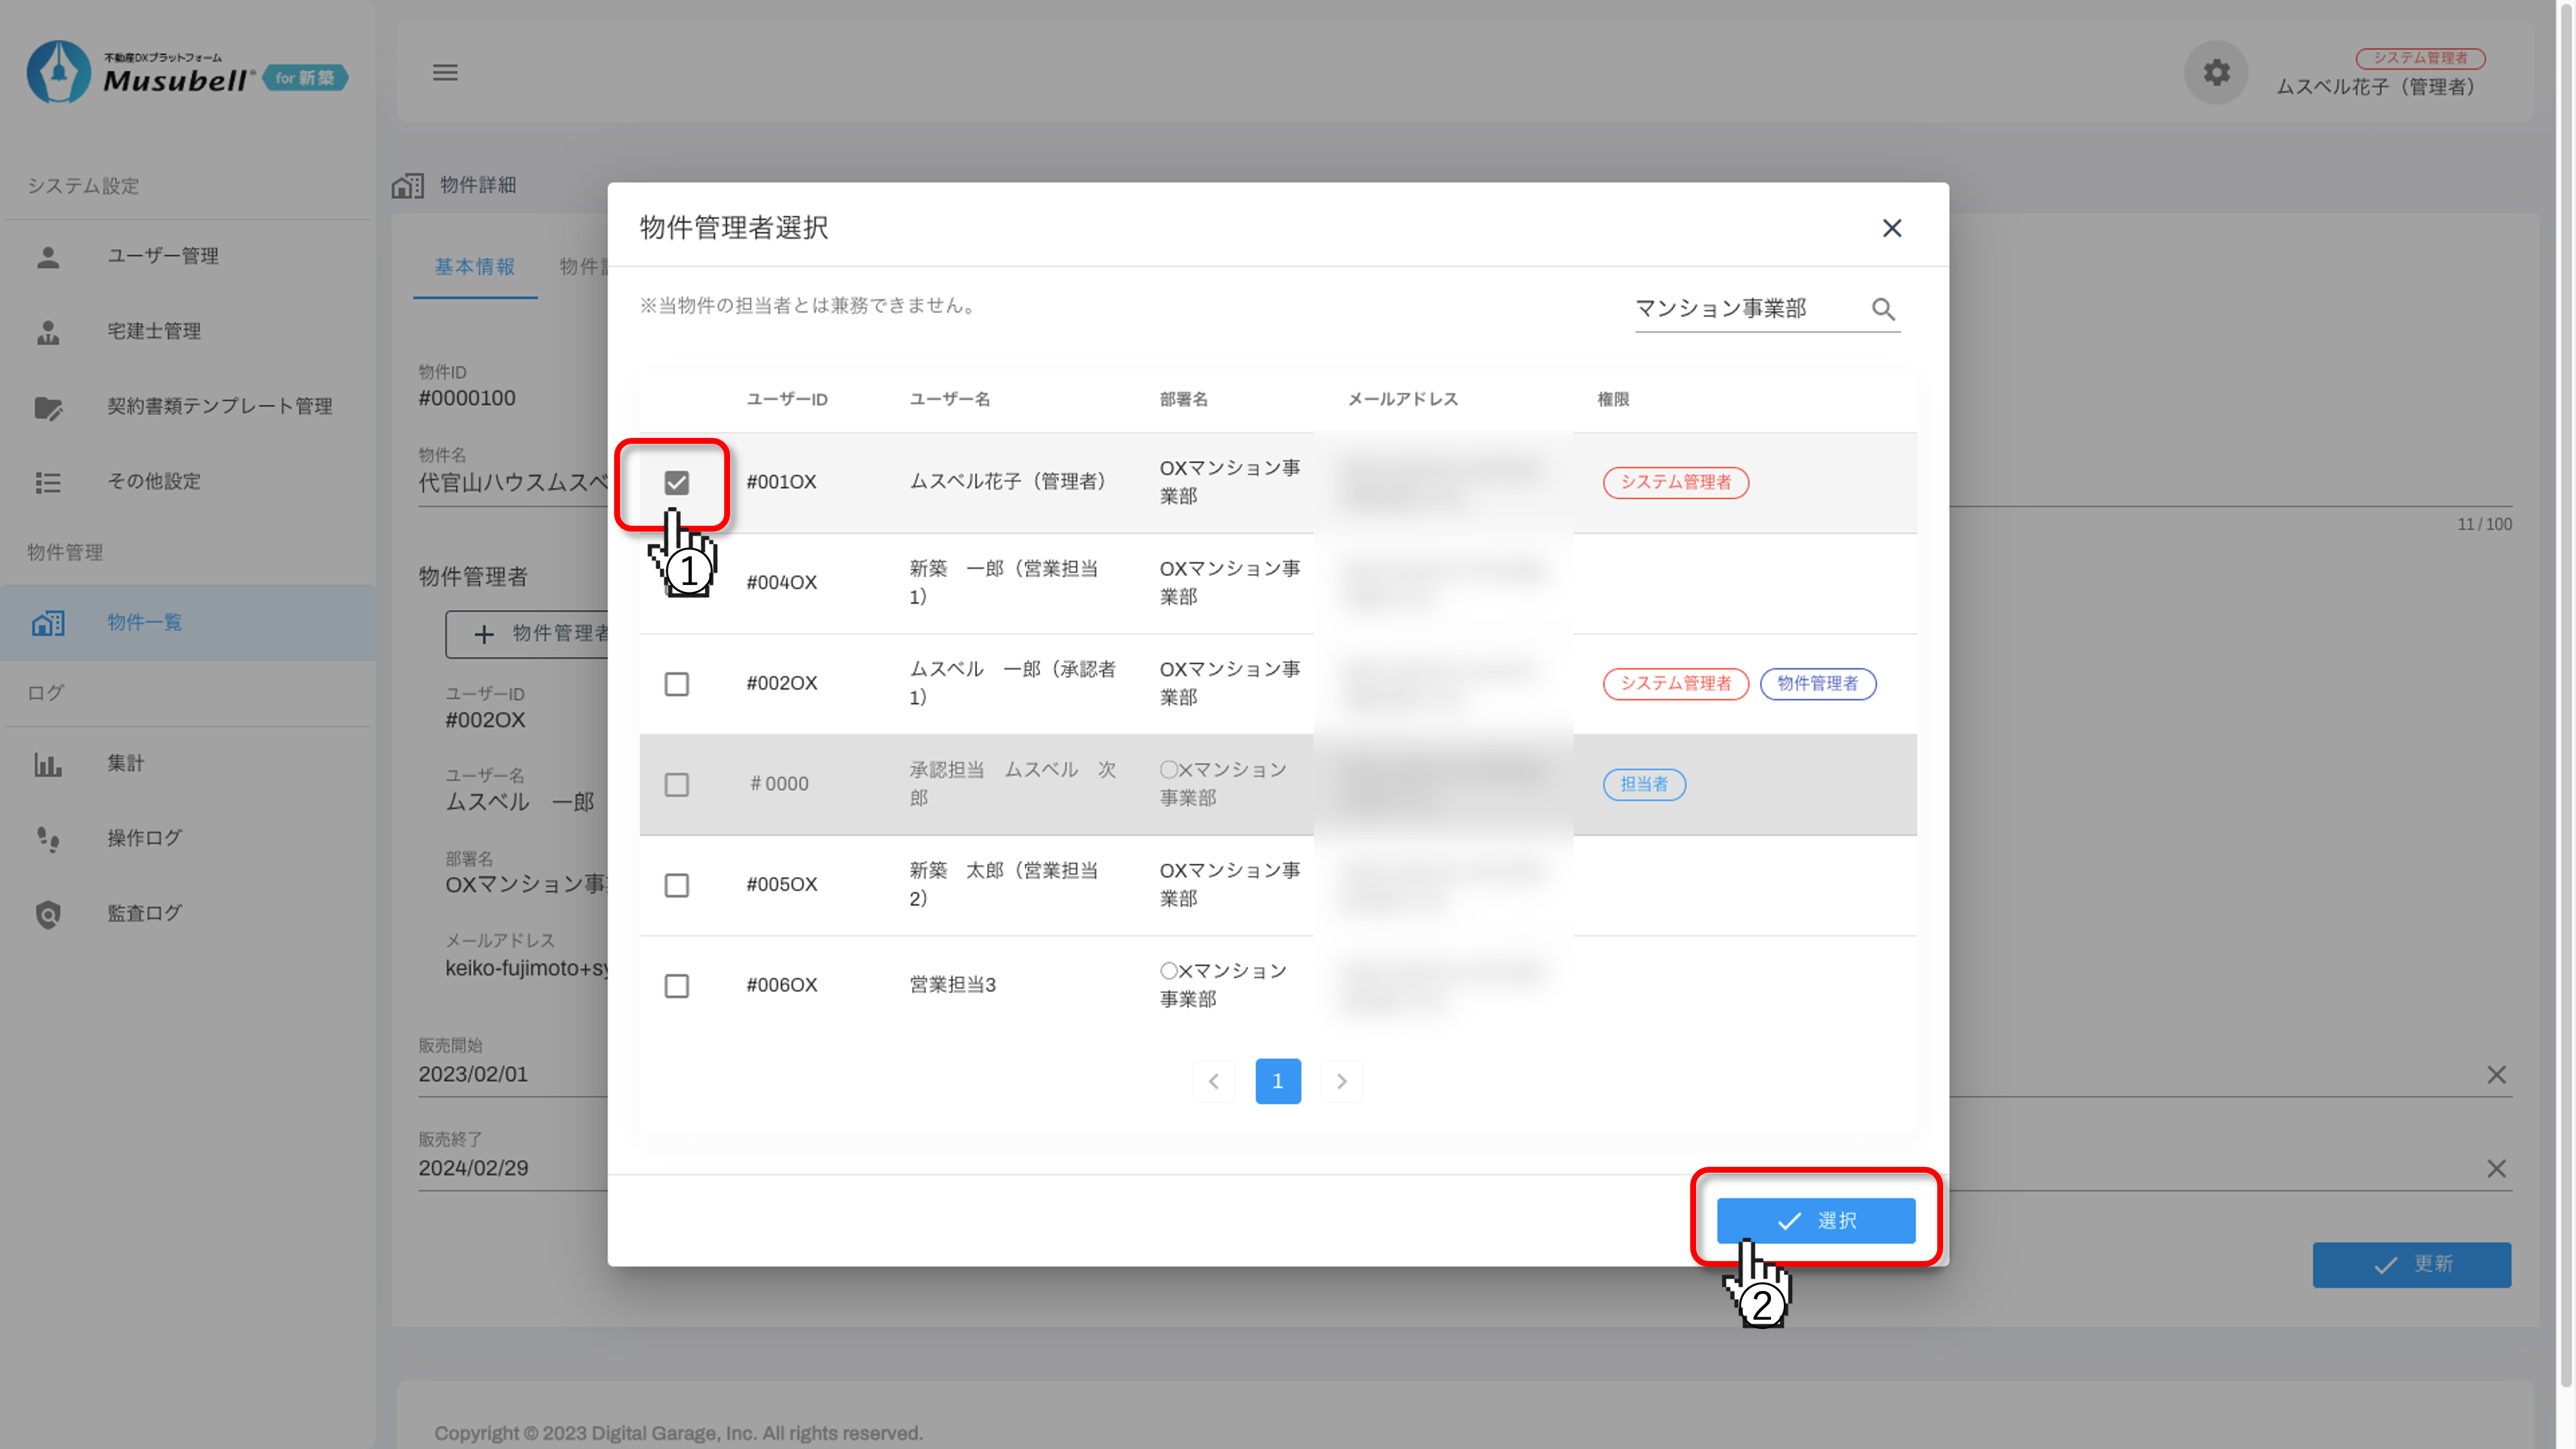Open 集計 chart icon in sidebar
The height and width of the screenshot is (1449, 2576).
48,764
